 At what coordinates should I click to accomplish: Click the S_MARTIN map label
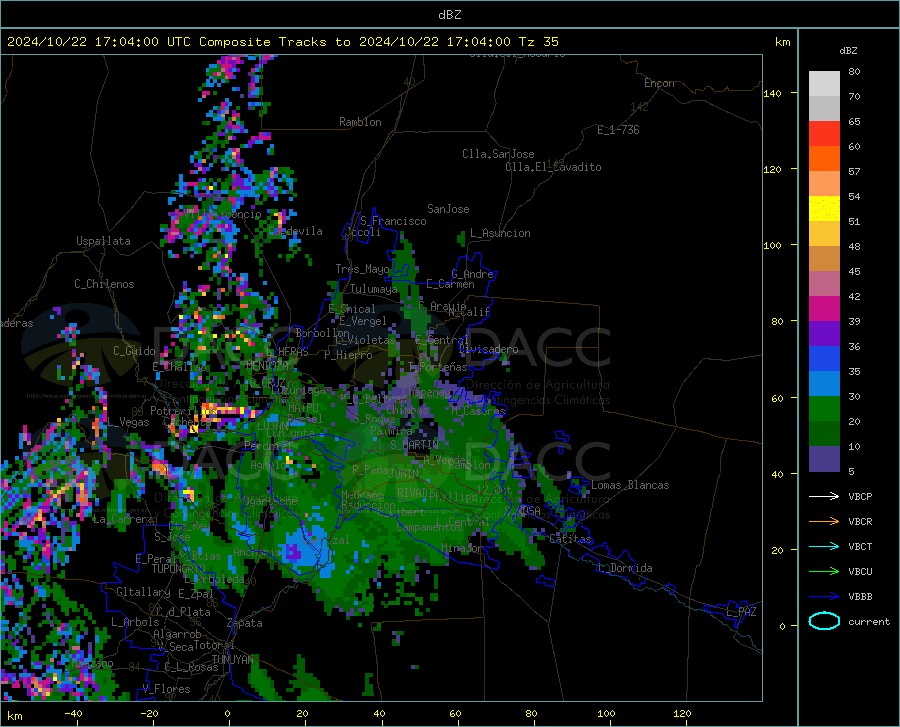[414, 445]
